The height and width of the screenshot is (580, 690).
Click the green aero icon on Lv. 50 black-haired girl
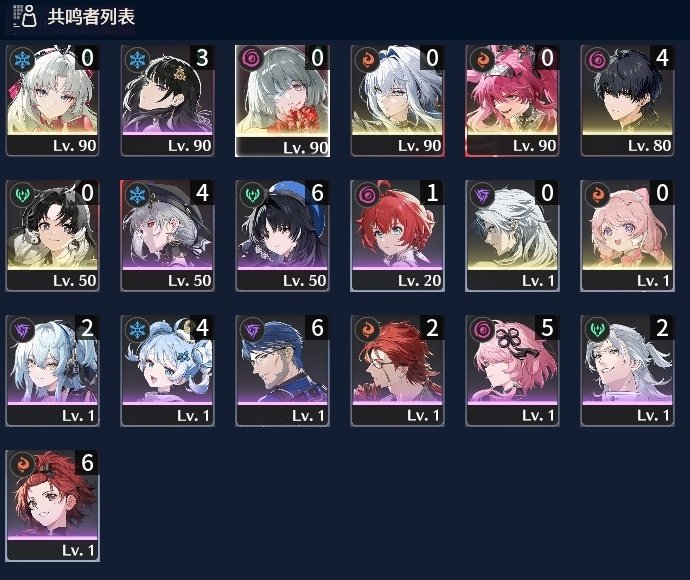pos(22,194)
